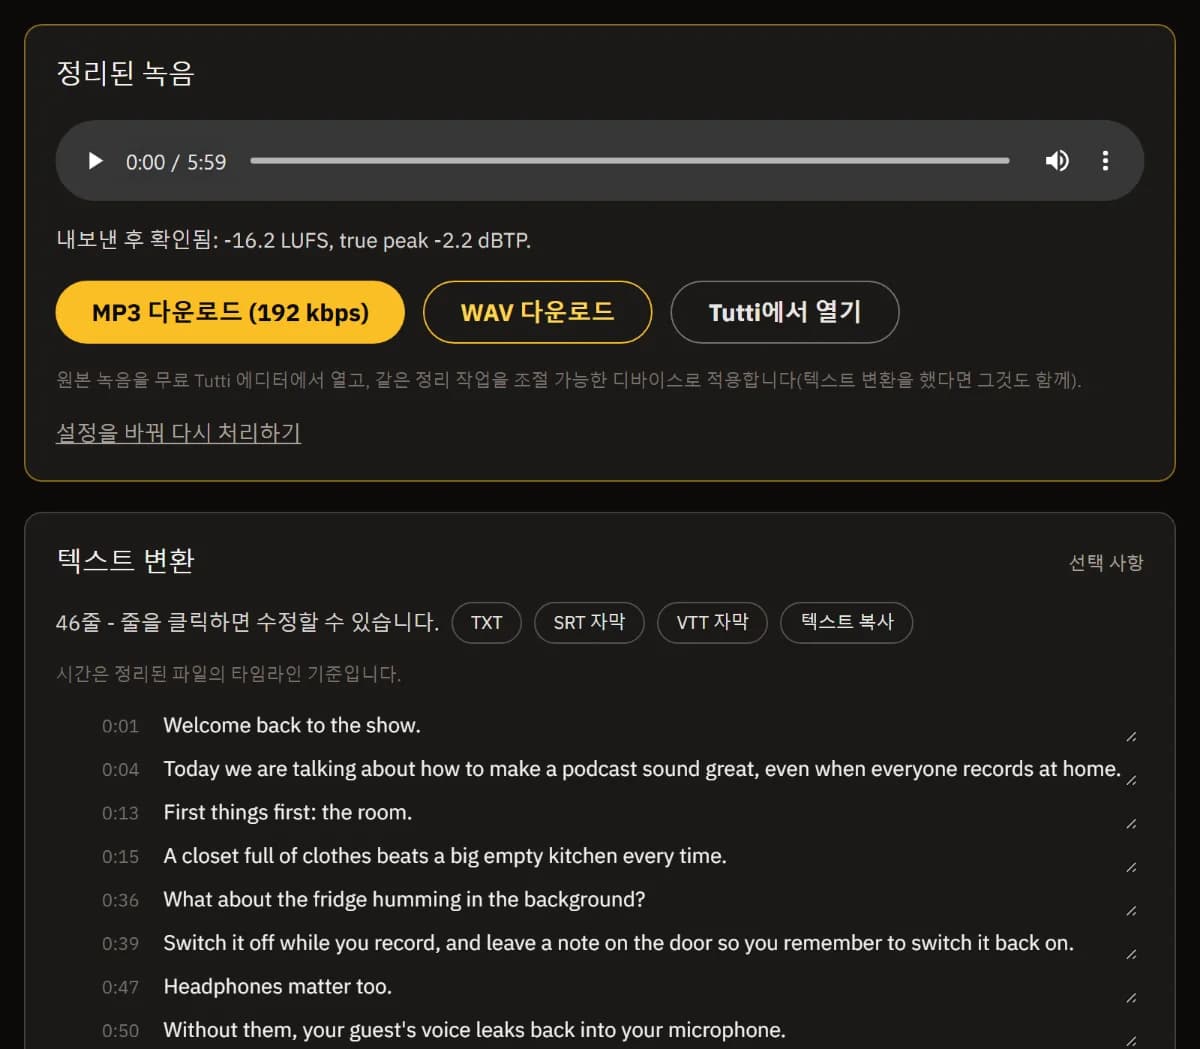Mute the audio player volume
1200x1049 pixels.
(1057, 161)
